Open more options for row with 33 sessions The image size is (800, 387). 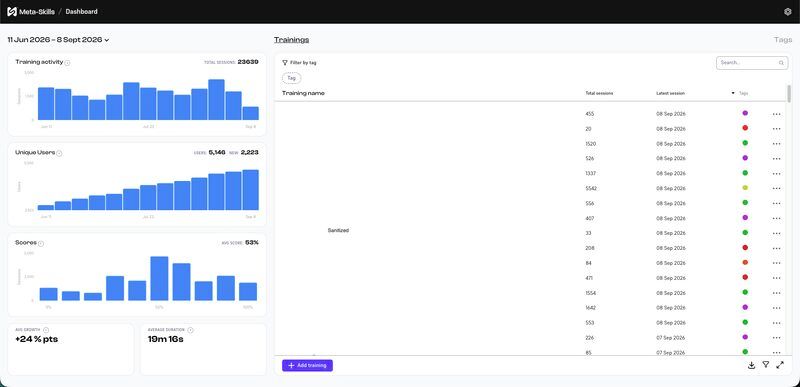pyautogui.click(x=777, y=234)
